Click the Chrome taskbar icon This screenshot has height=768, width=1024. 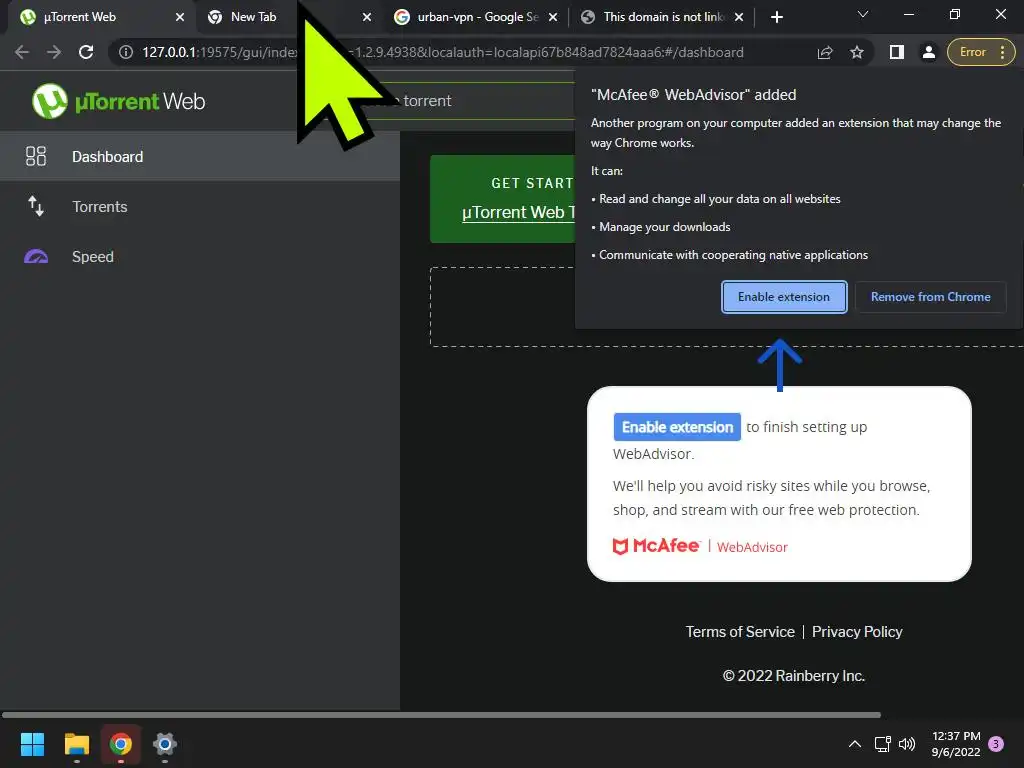coord(121,744)
